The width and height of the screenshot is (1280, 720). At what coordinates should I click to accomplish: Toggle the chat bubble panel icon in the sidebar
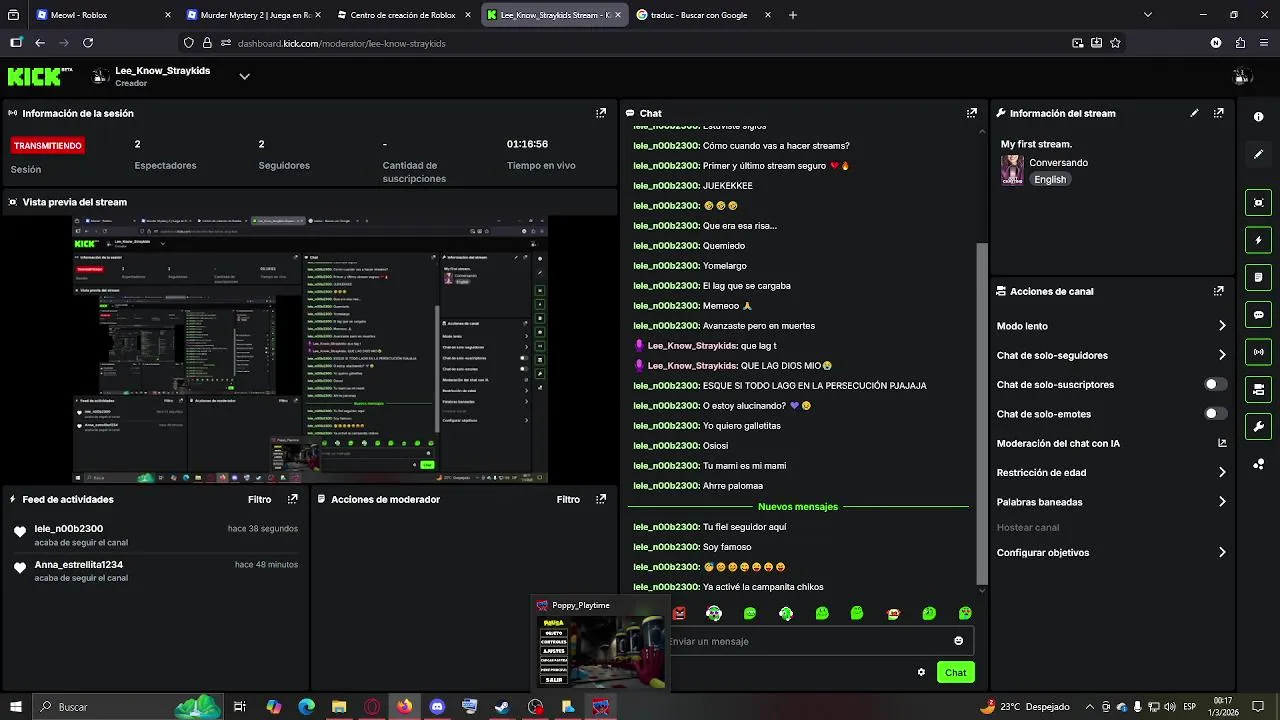point(1258,315)
